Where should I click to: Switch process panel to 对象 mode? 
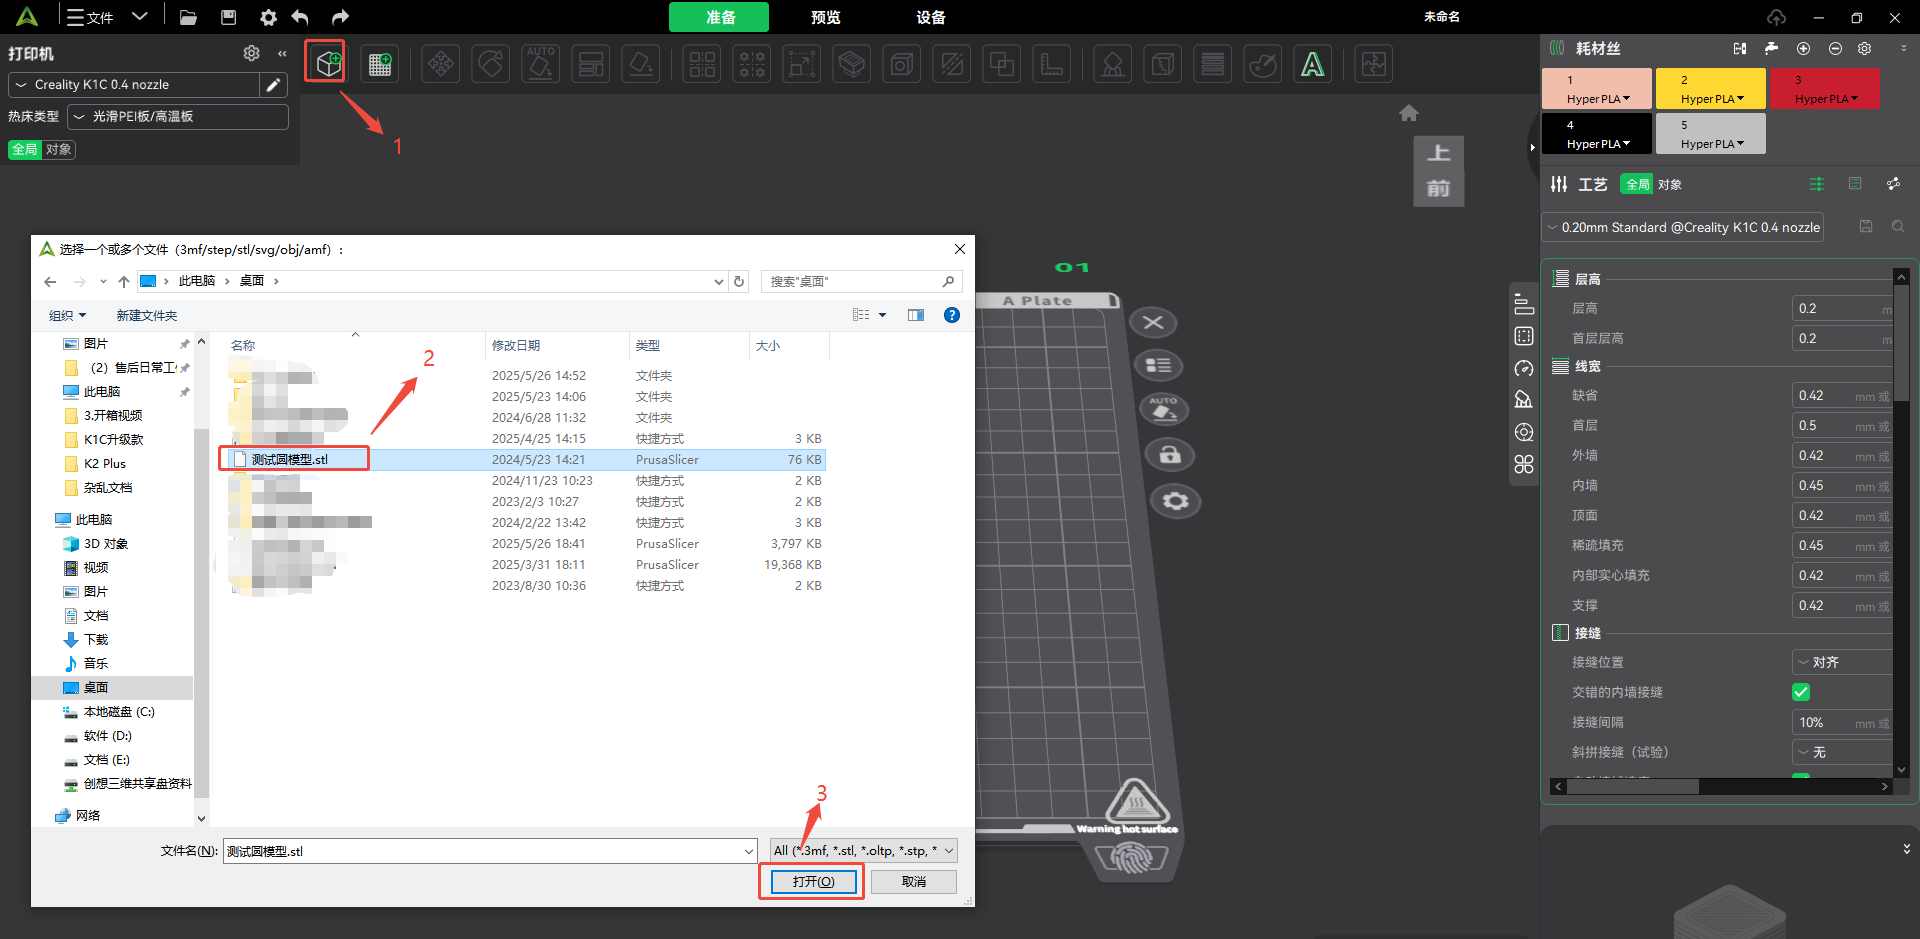1670,184
